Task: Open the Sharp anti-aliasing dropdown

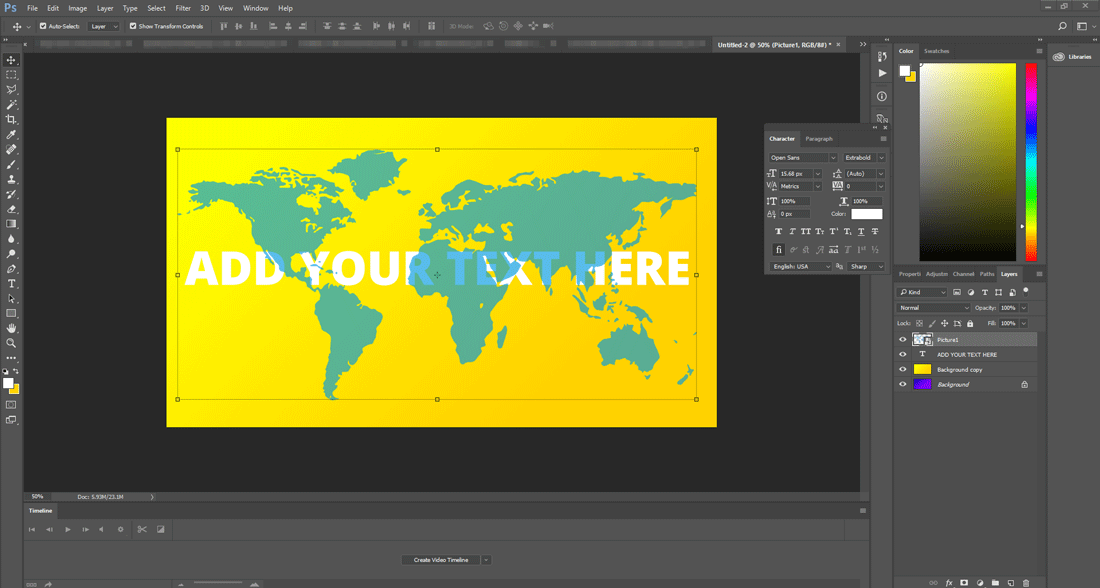Action: (x=866, y=267)
